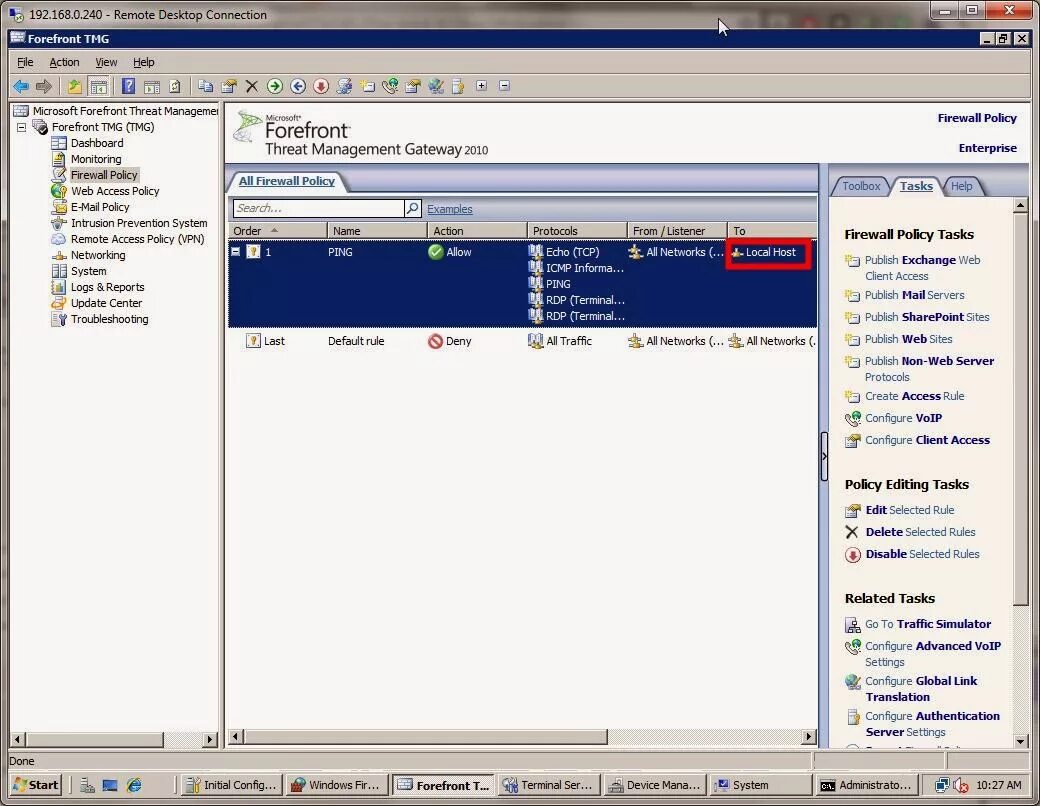Click the Configure VoIP phone toolbar icon

point(390,86)
